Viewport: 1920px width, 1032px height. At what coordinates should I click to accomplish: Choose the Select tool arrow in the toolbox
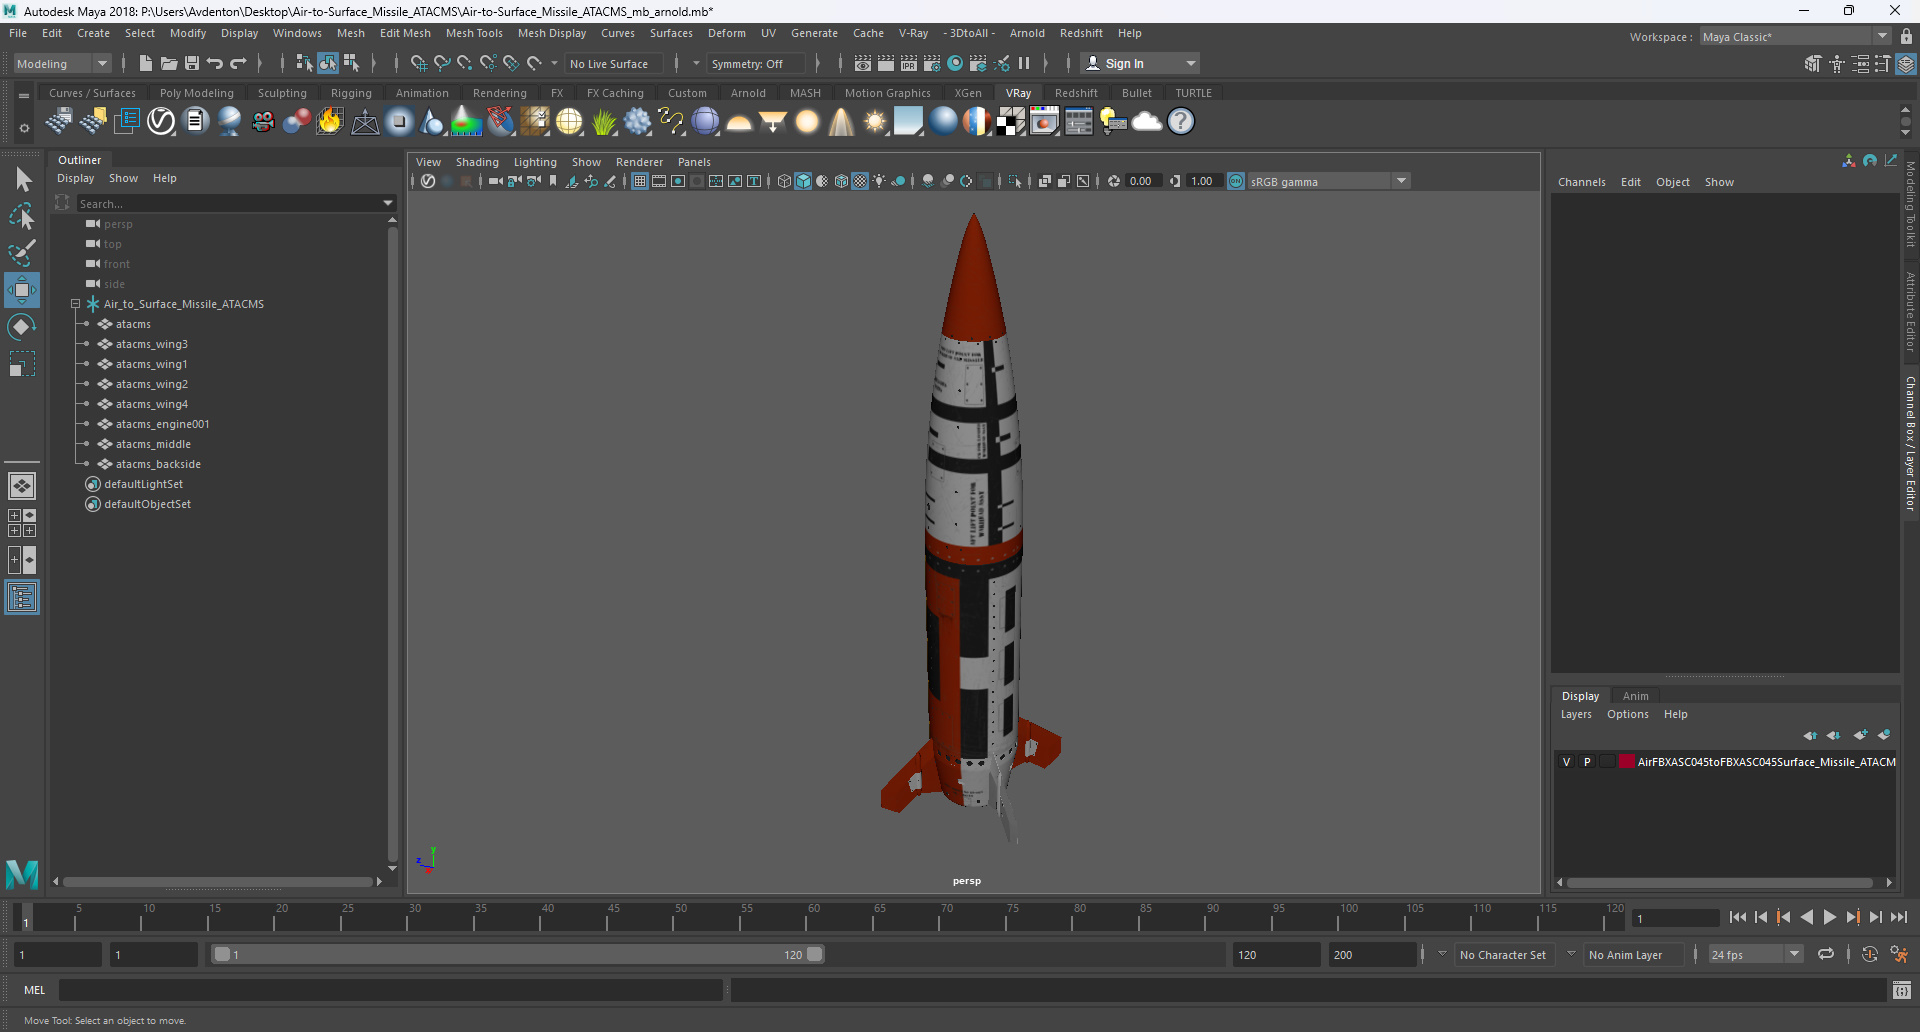coord(22,180)
